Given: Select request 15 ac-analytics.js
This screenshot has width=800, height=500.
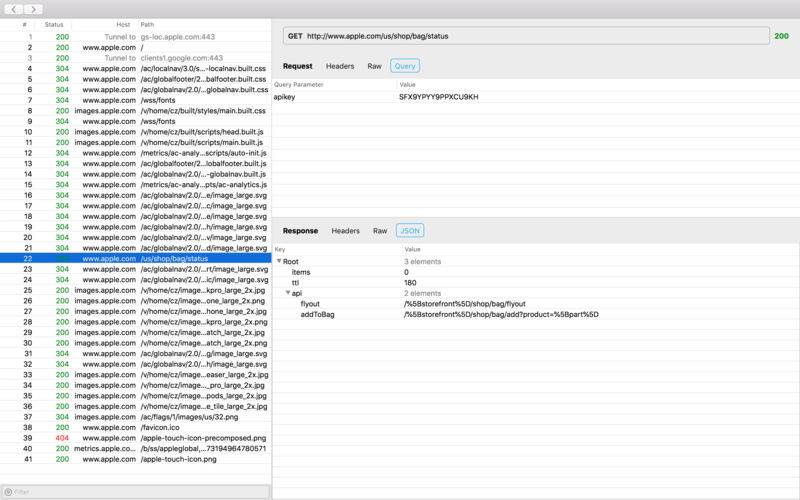Looking at the screenshot, I should pyautogui.click(x=136, y=185).
